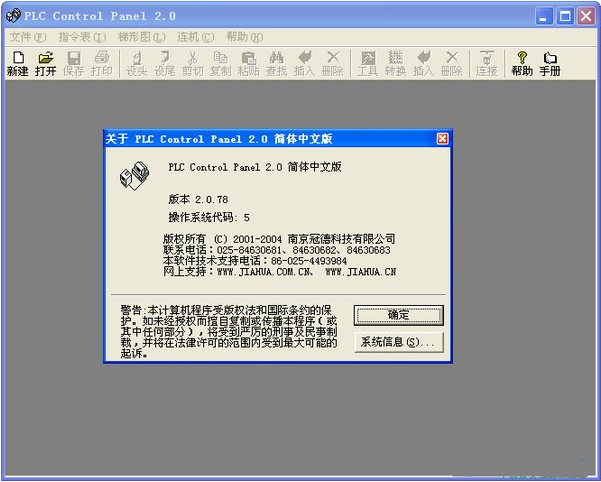Image resolution: width=601 pixels, height=482 pixels.
Task: Select the 设头 toolbar icon
Action: click(x=137, y=64)
